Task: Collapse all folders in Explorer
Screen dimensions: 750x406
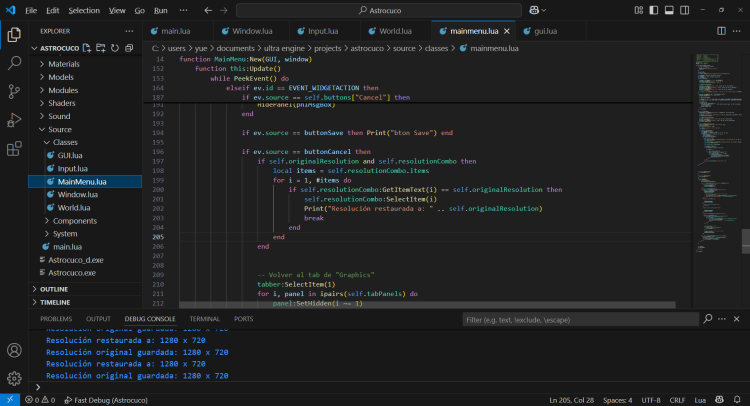Action: (x=129, y=47)
